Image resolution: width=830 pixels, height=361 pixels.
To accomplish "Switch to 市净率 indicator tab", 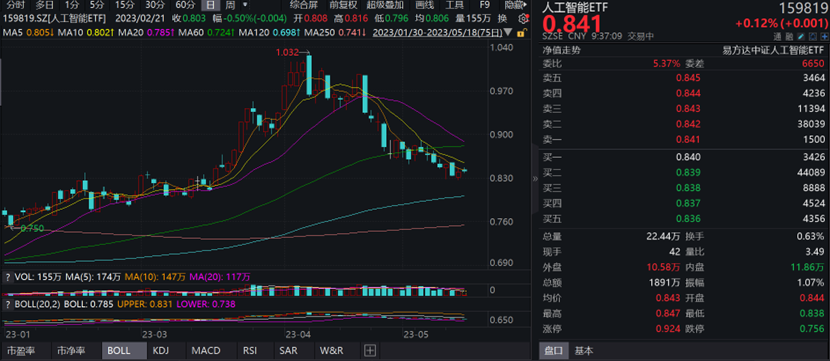I will click(x=70, y=350).
